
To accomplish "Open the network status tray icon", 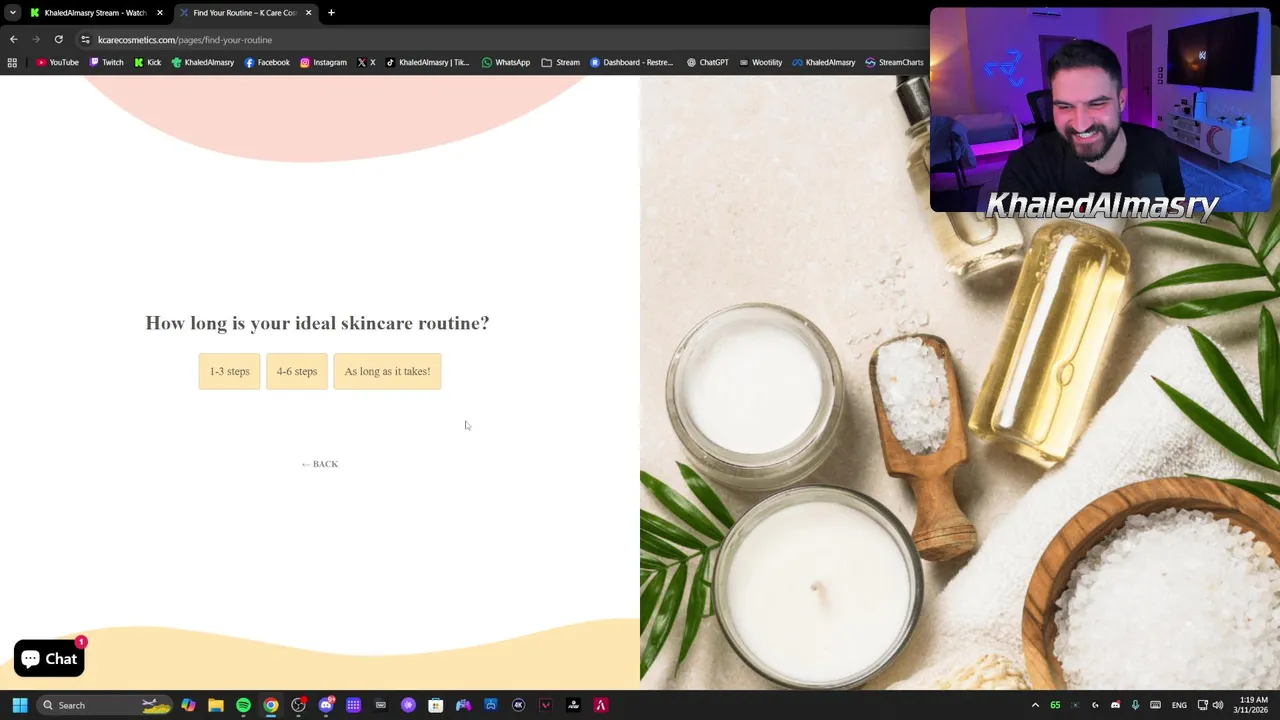I will point(1202,705).
